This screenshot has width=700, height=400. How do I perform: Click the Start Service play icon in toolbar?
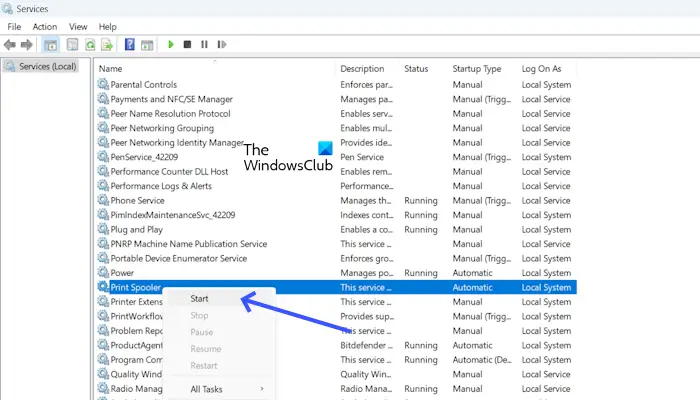pyautogui.click(x=171, y=44)
